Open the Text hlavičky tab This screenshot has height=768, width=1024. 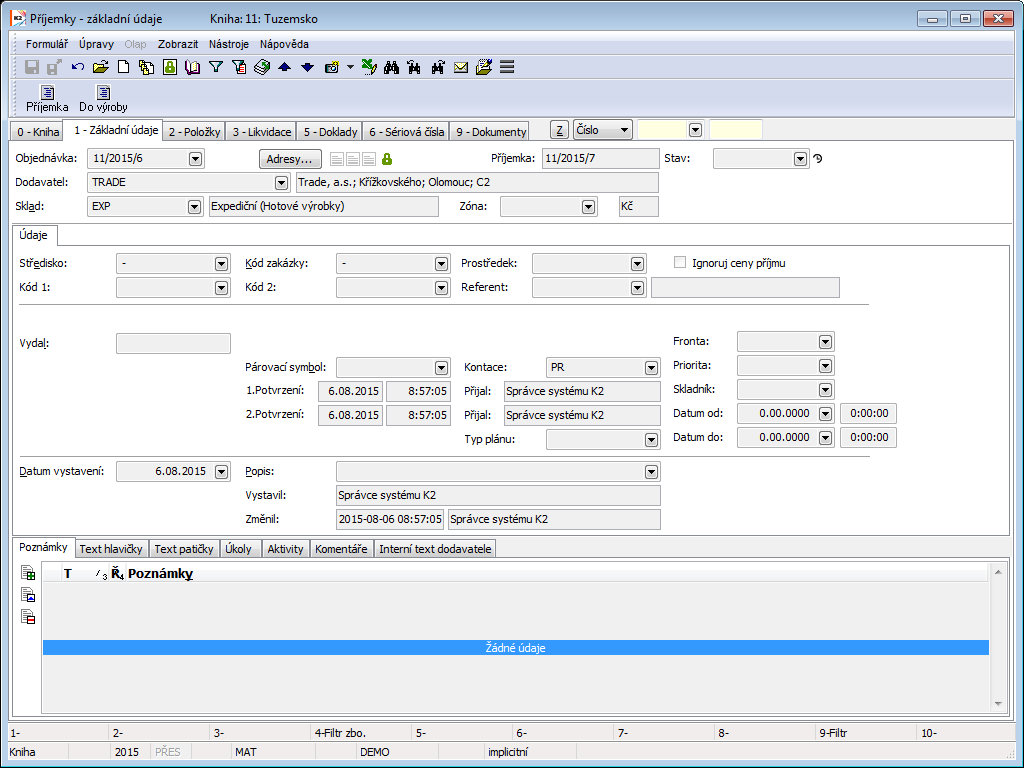pyautogui.click(x=111, y=549)
